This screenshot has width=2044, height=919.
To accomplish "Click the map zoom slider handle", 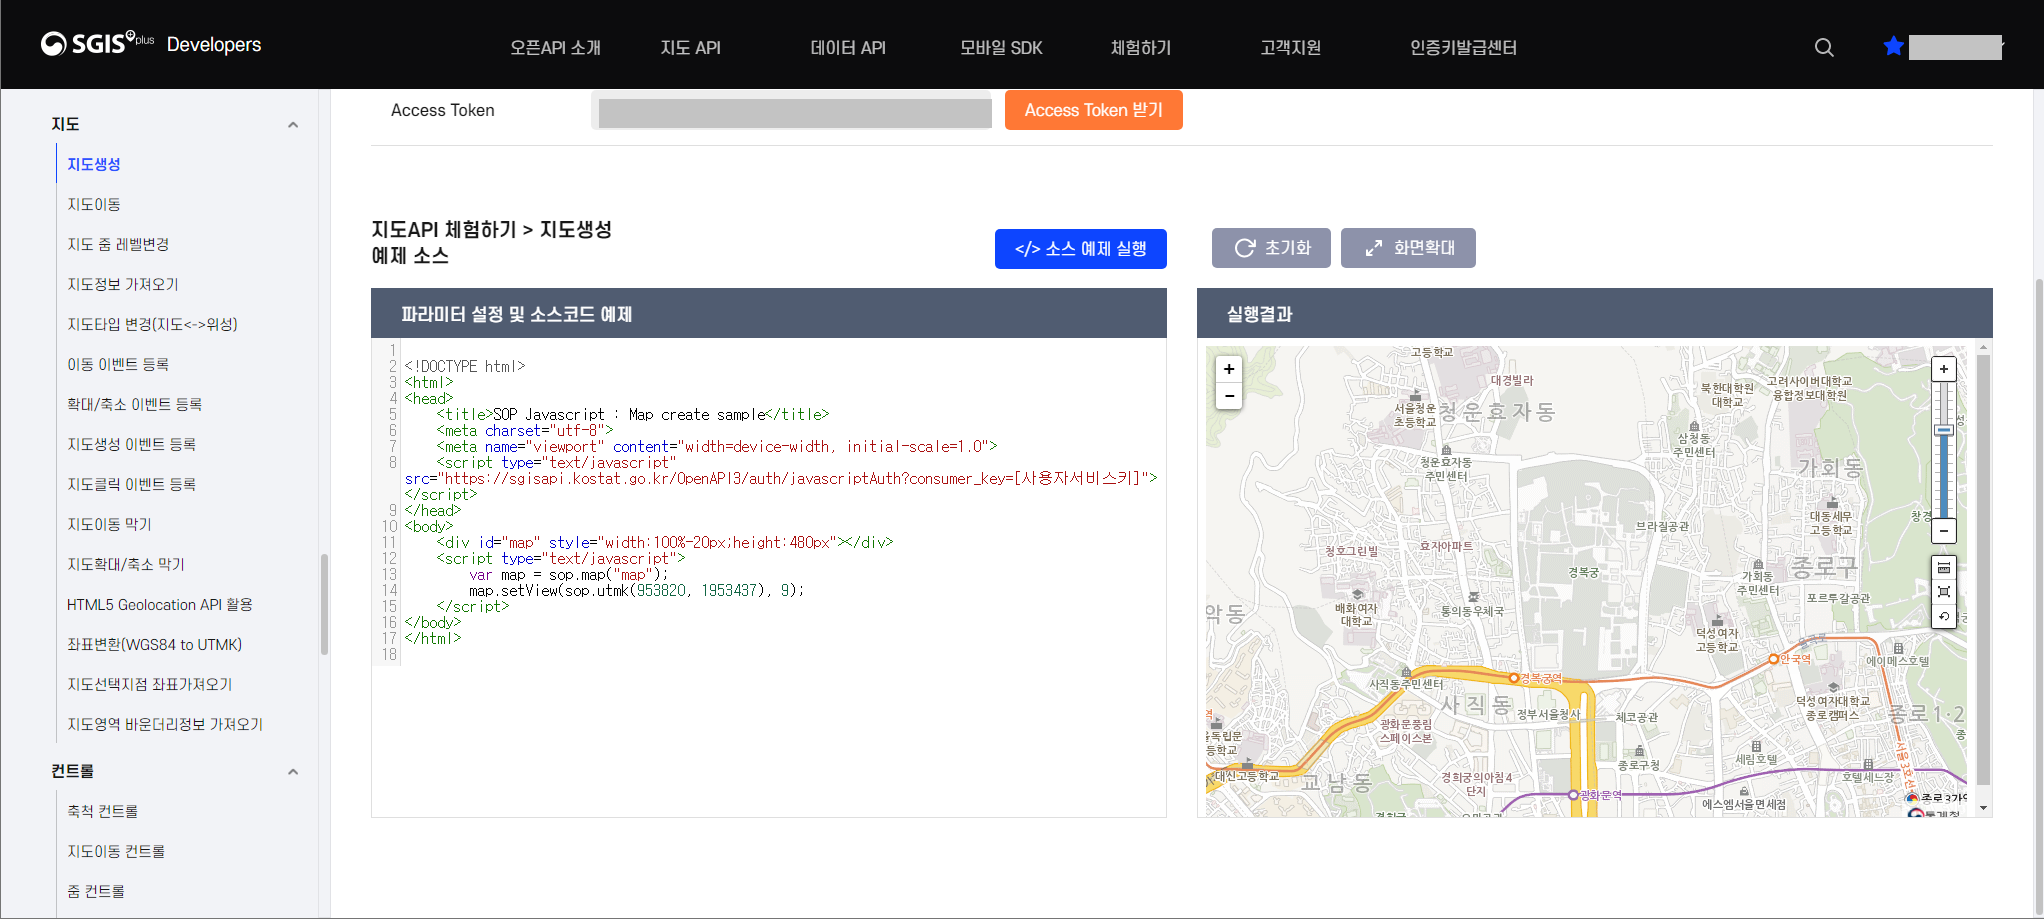I will [x=1943, y=431].
